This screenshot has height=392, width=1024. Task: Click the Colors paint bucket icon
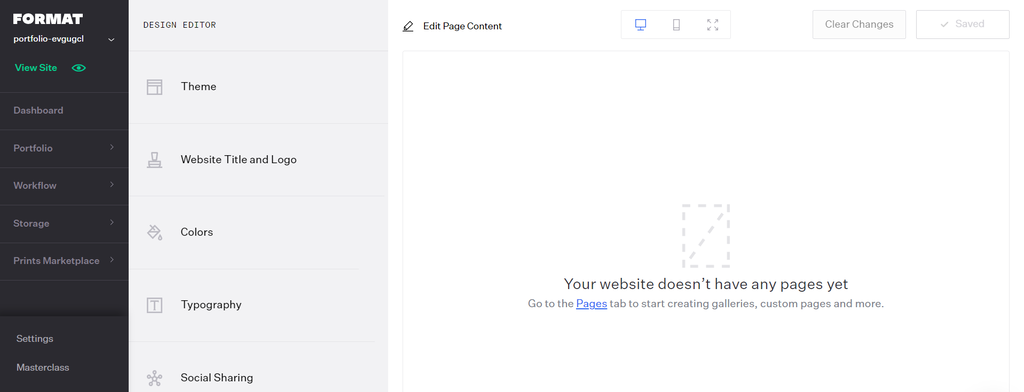point(155,233)
